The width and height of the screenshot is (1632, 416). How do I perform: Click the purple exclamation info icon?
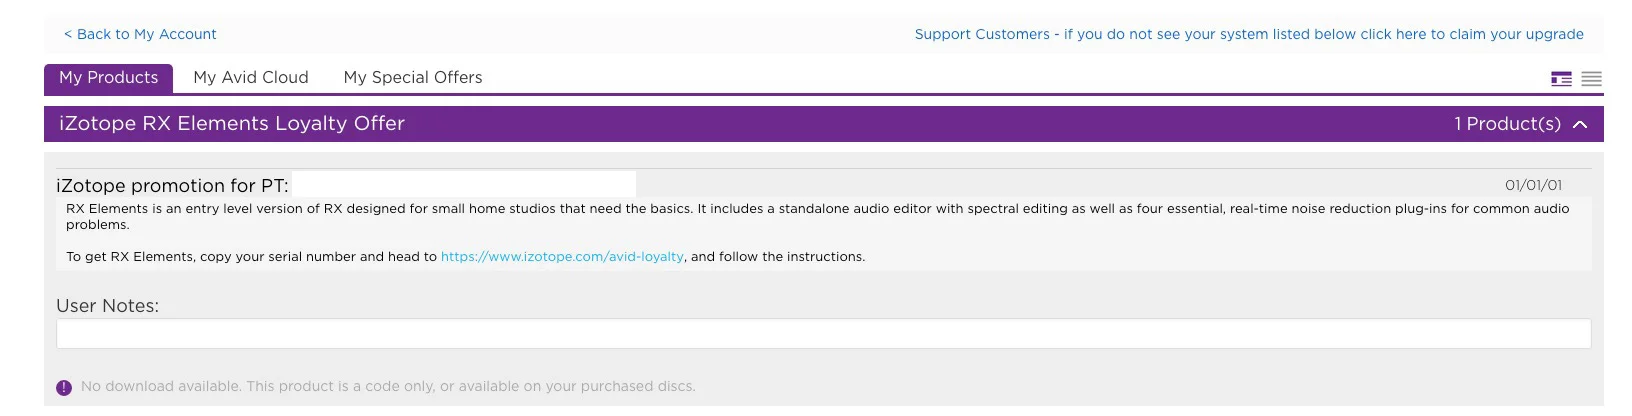point(64,387)
